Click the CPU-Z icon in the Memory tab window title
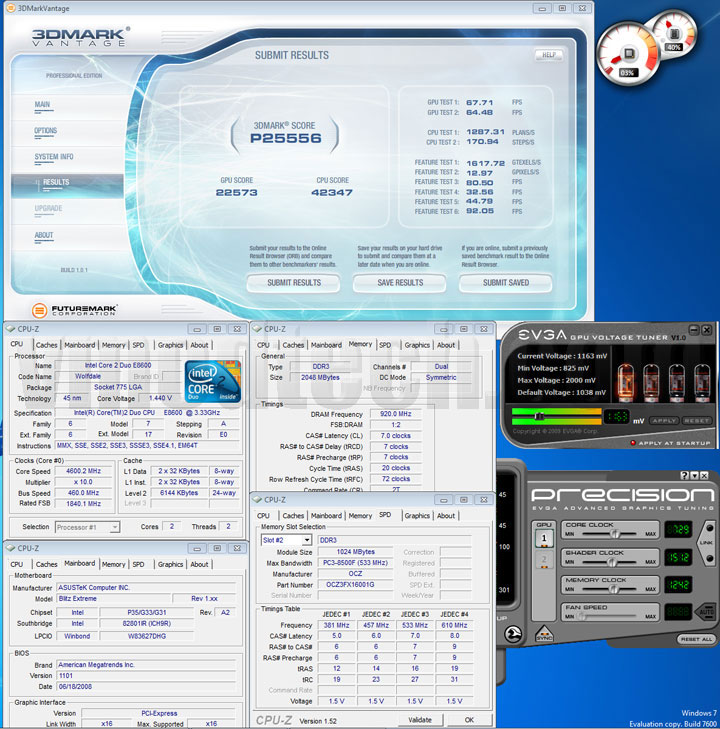720x729 pixels. (257, 329)
